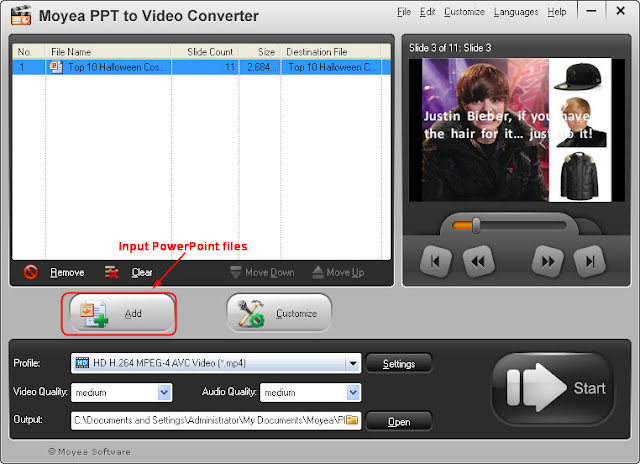640x464 pixels.
Task: Click Move Up label
Action: click(345, 272)
